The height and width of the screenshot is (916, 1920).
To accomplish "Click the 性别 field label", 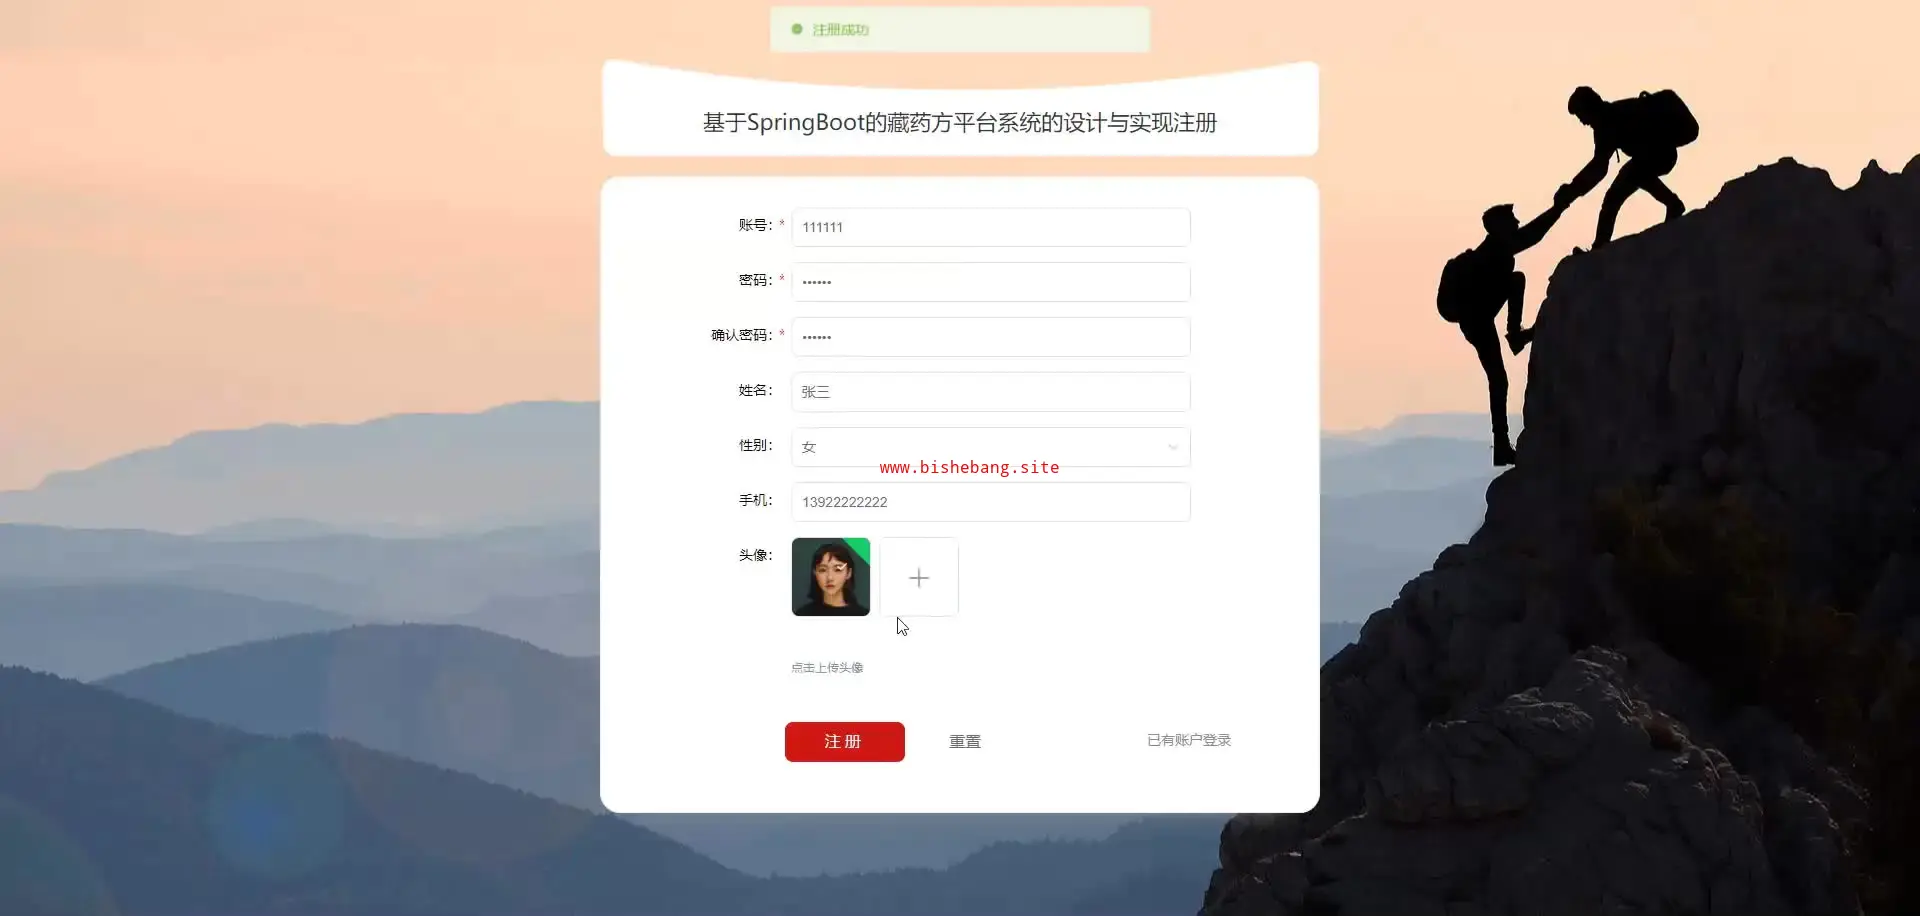I will pos(755,445).
